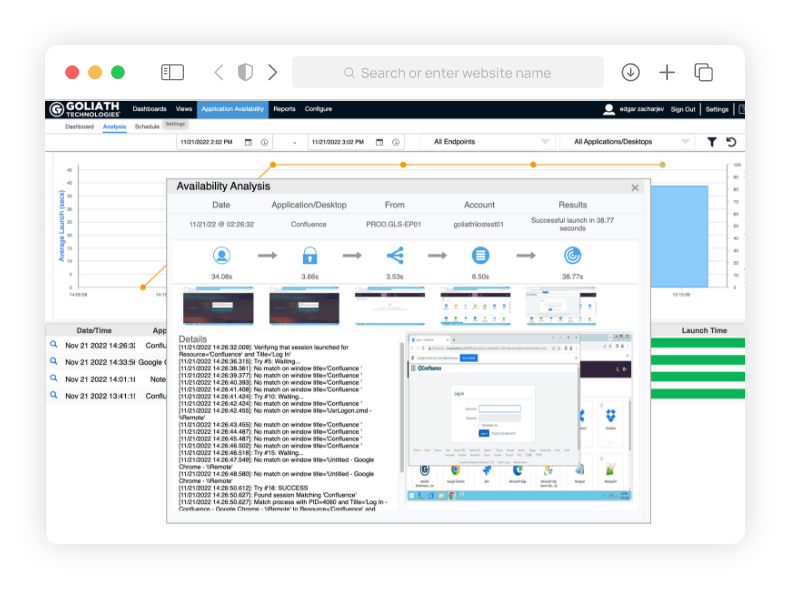
Task: Click the last orange chart point at right
Action: point(663,165)
